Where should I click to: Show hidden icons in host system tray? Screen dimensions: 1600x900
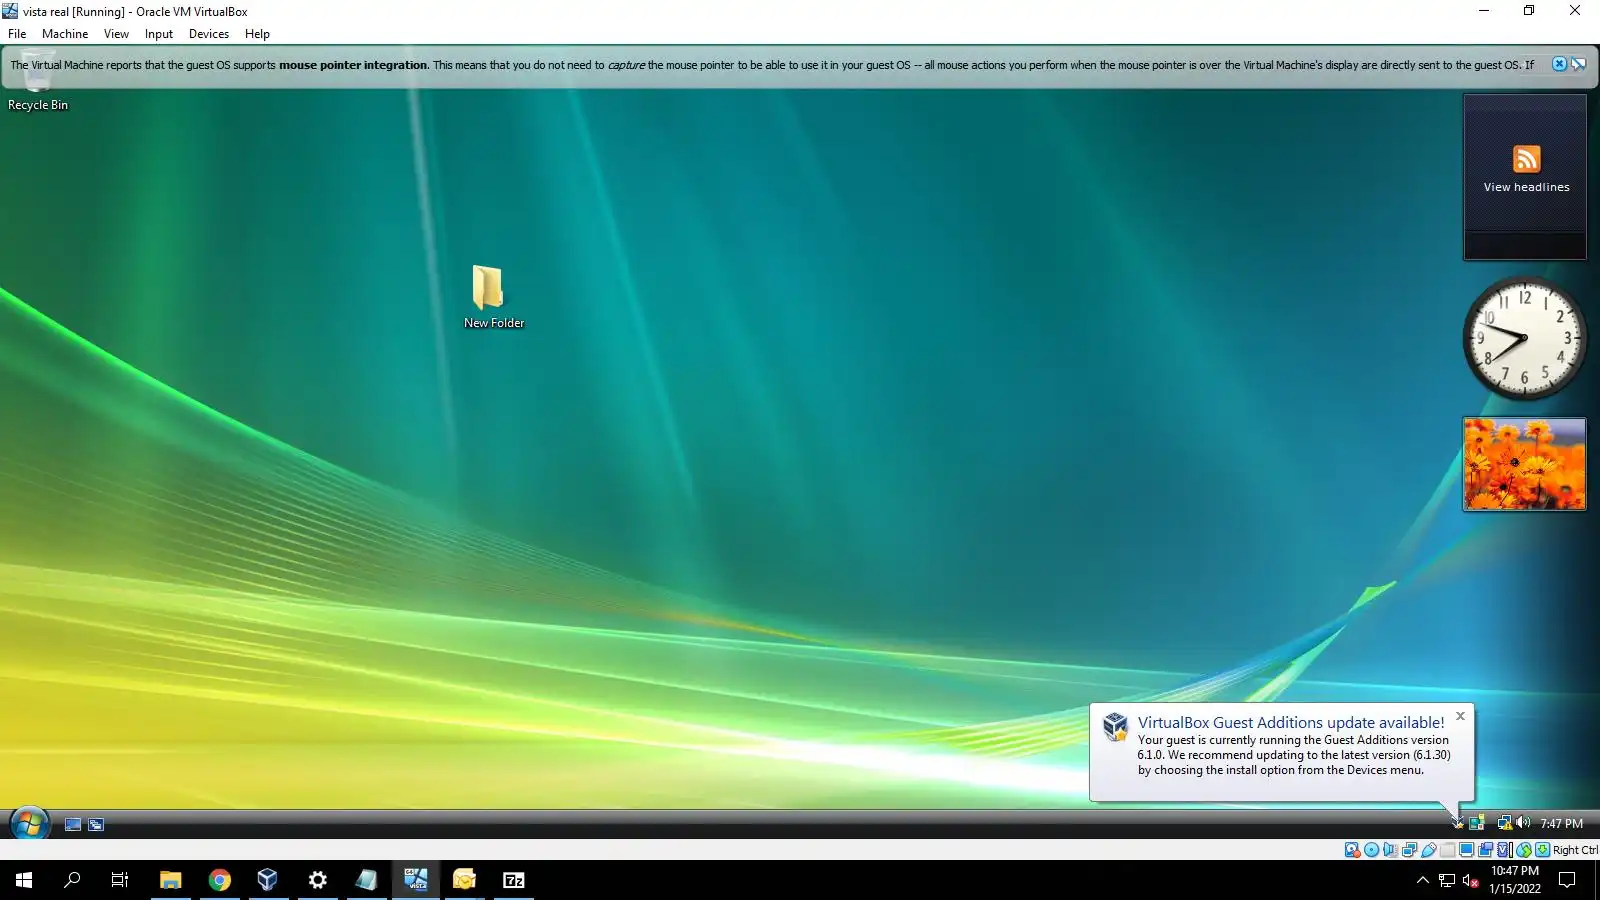pos(1422,880)
